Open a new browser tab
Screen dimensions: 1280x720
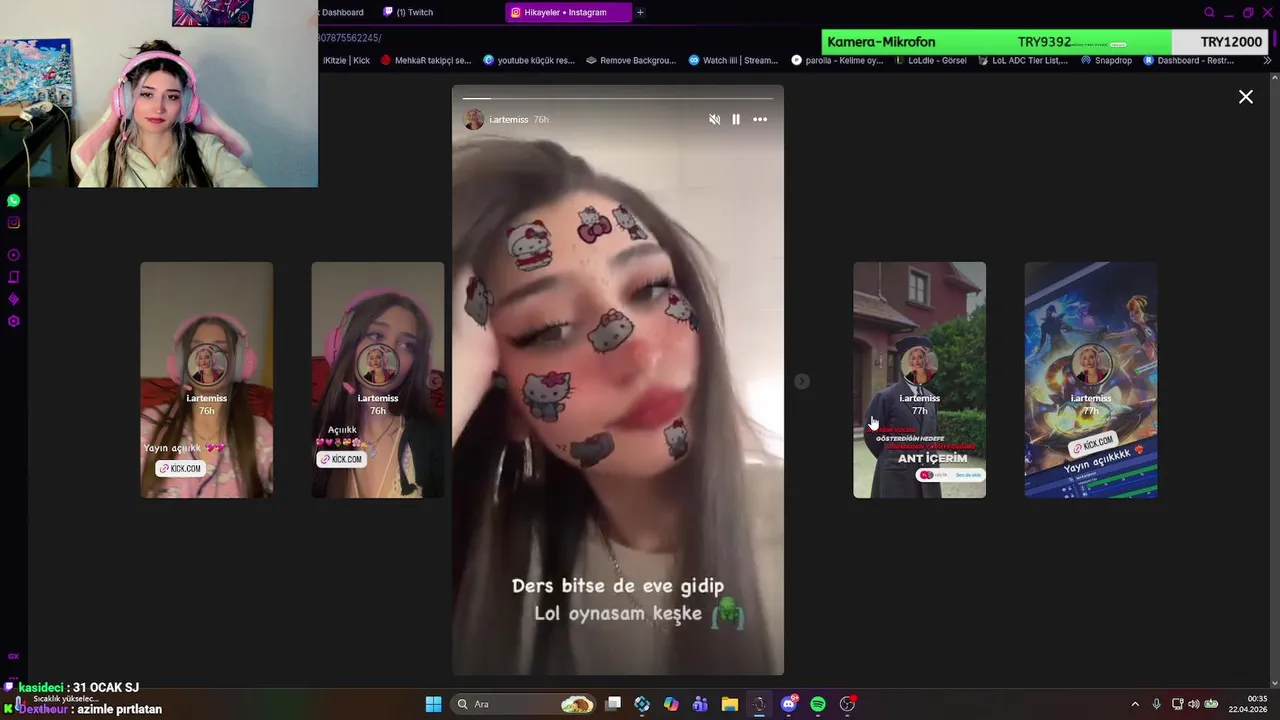click(x=640, y=12)
